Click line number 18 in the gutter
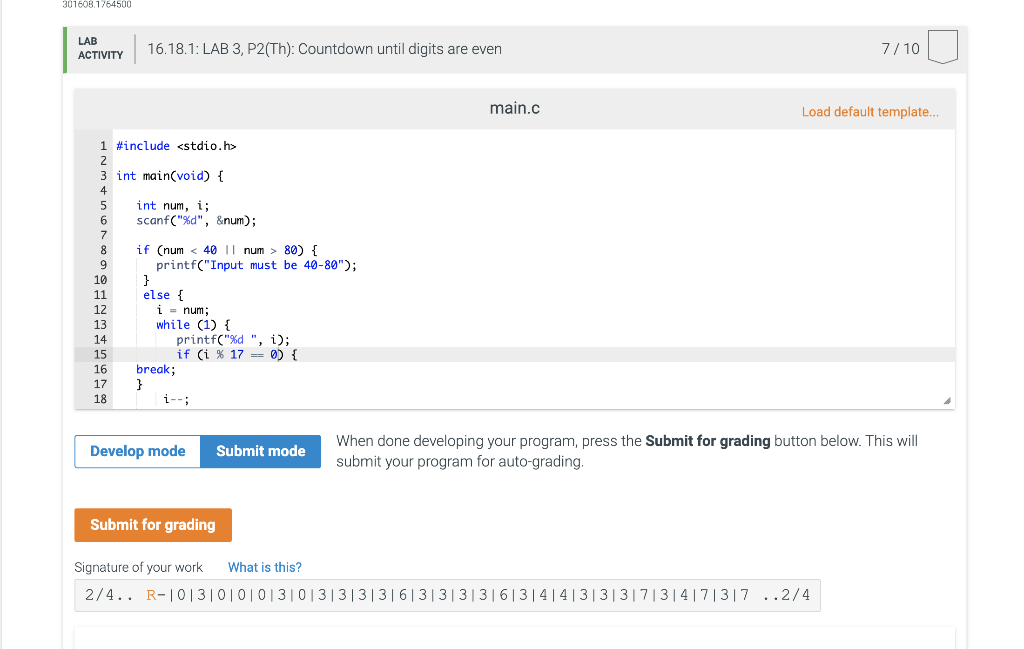Viewport: 1024px width, 649px height. (x=100, y=399)
